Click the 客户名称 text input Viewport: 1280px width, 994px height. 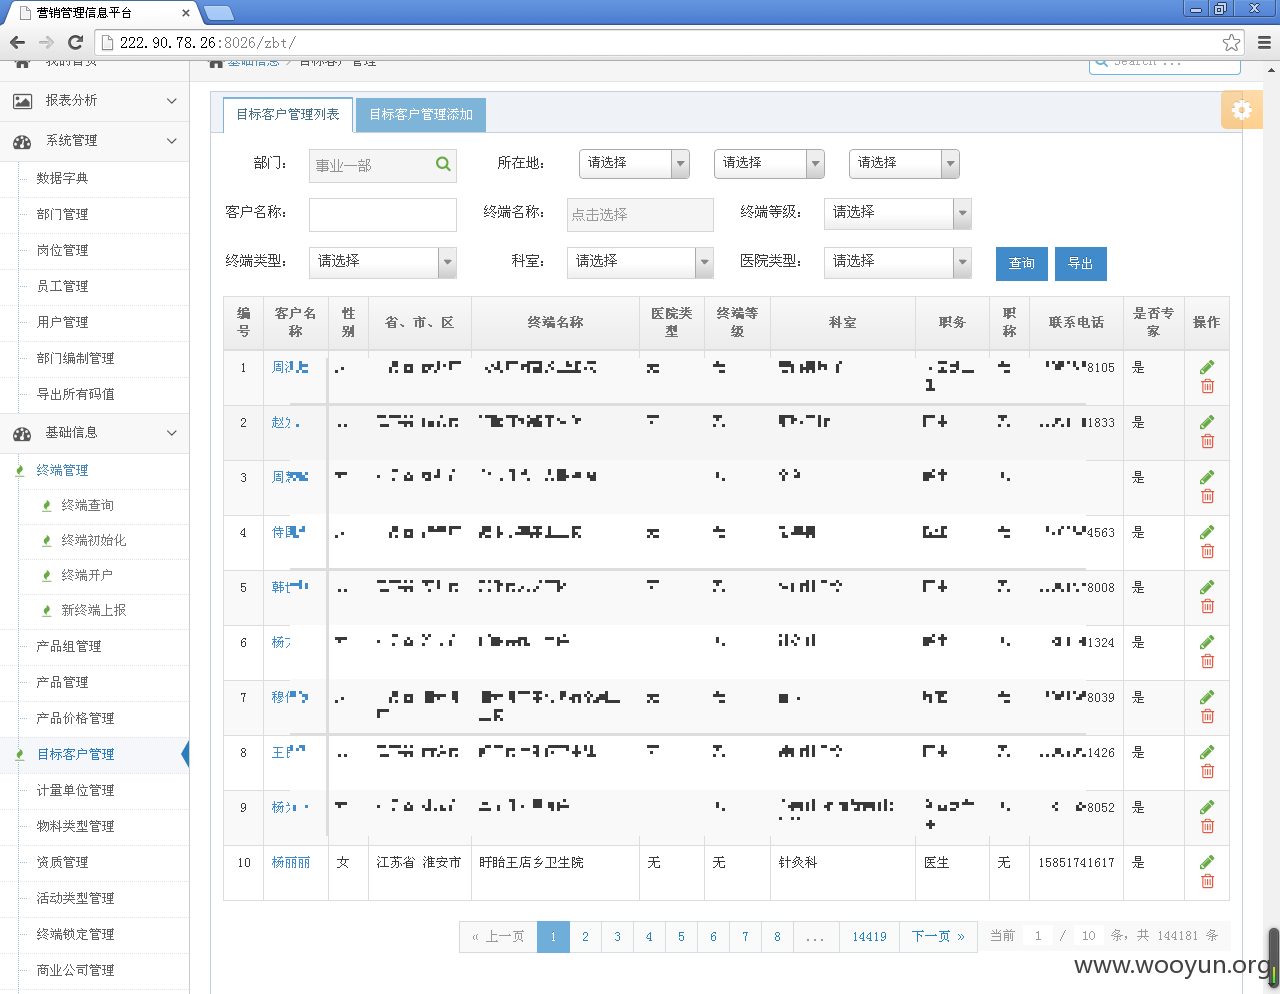pyautogui.click(x=383, y=214)
